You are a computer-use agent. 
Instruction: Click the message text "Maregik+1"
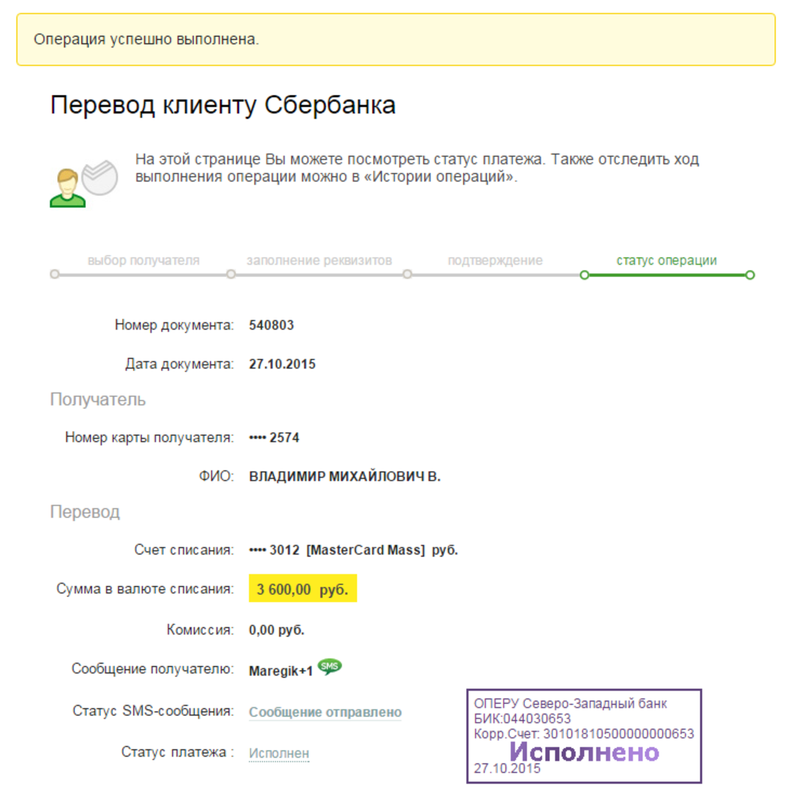pos(281,671)
